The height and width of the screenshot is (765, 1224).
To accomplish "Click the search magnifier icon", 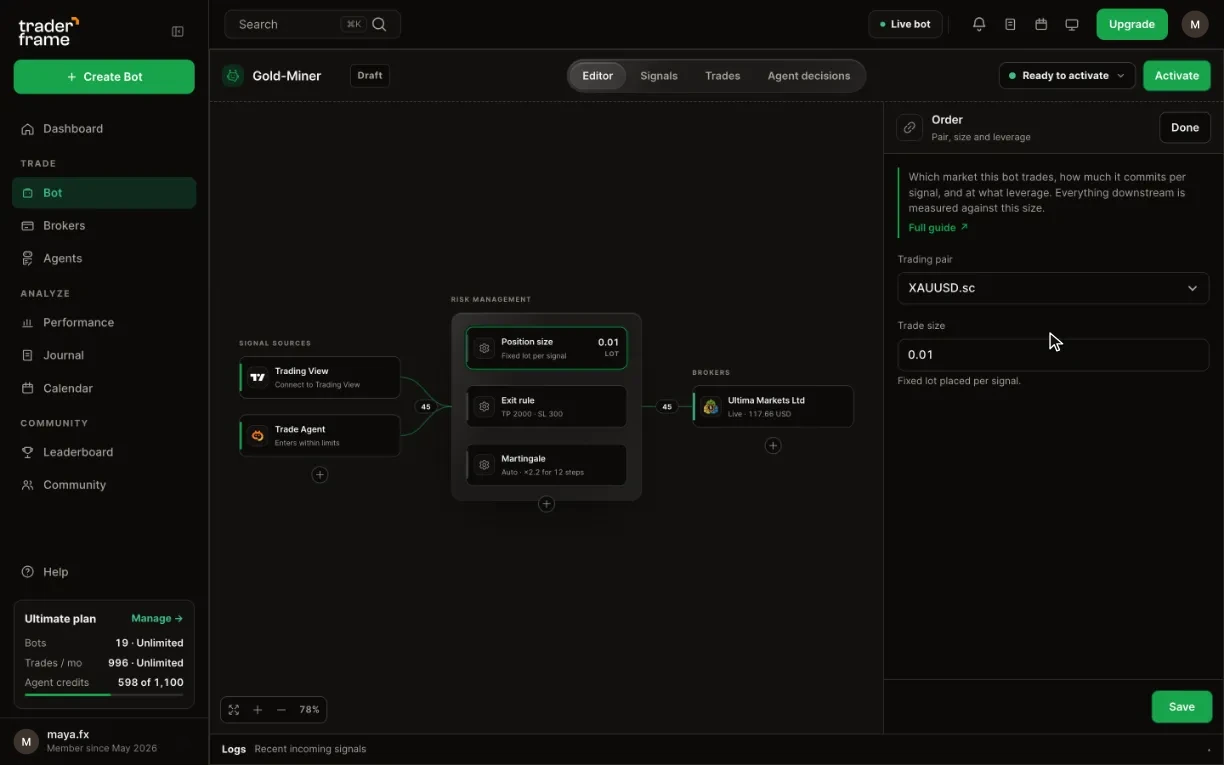I will tap(379, 24).
